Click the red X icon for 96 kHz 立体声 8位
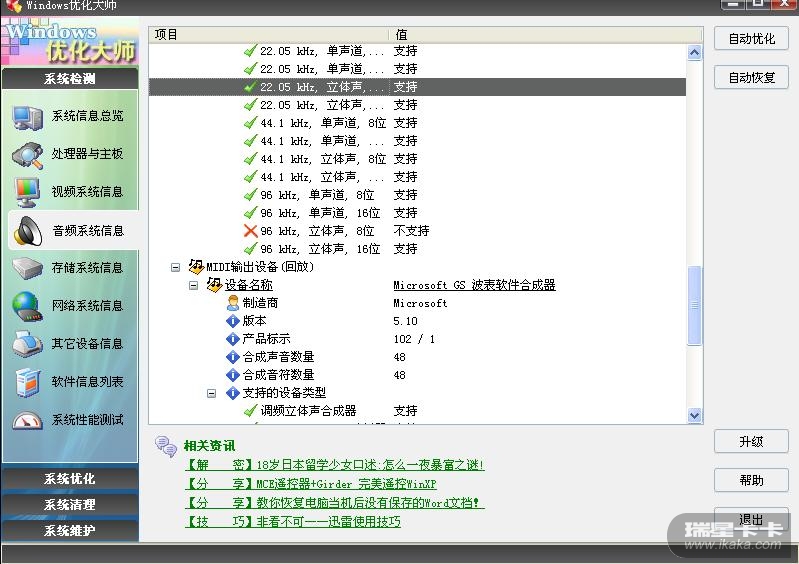799x564 pixels. tap(250, 231)
